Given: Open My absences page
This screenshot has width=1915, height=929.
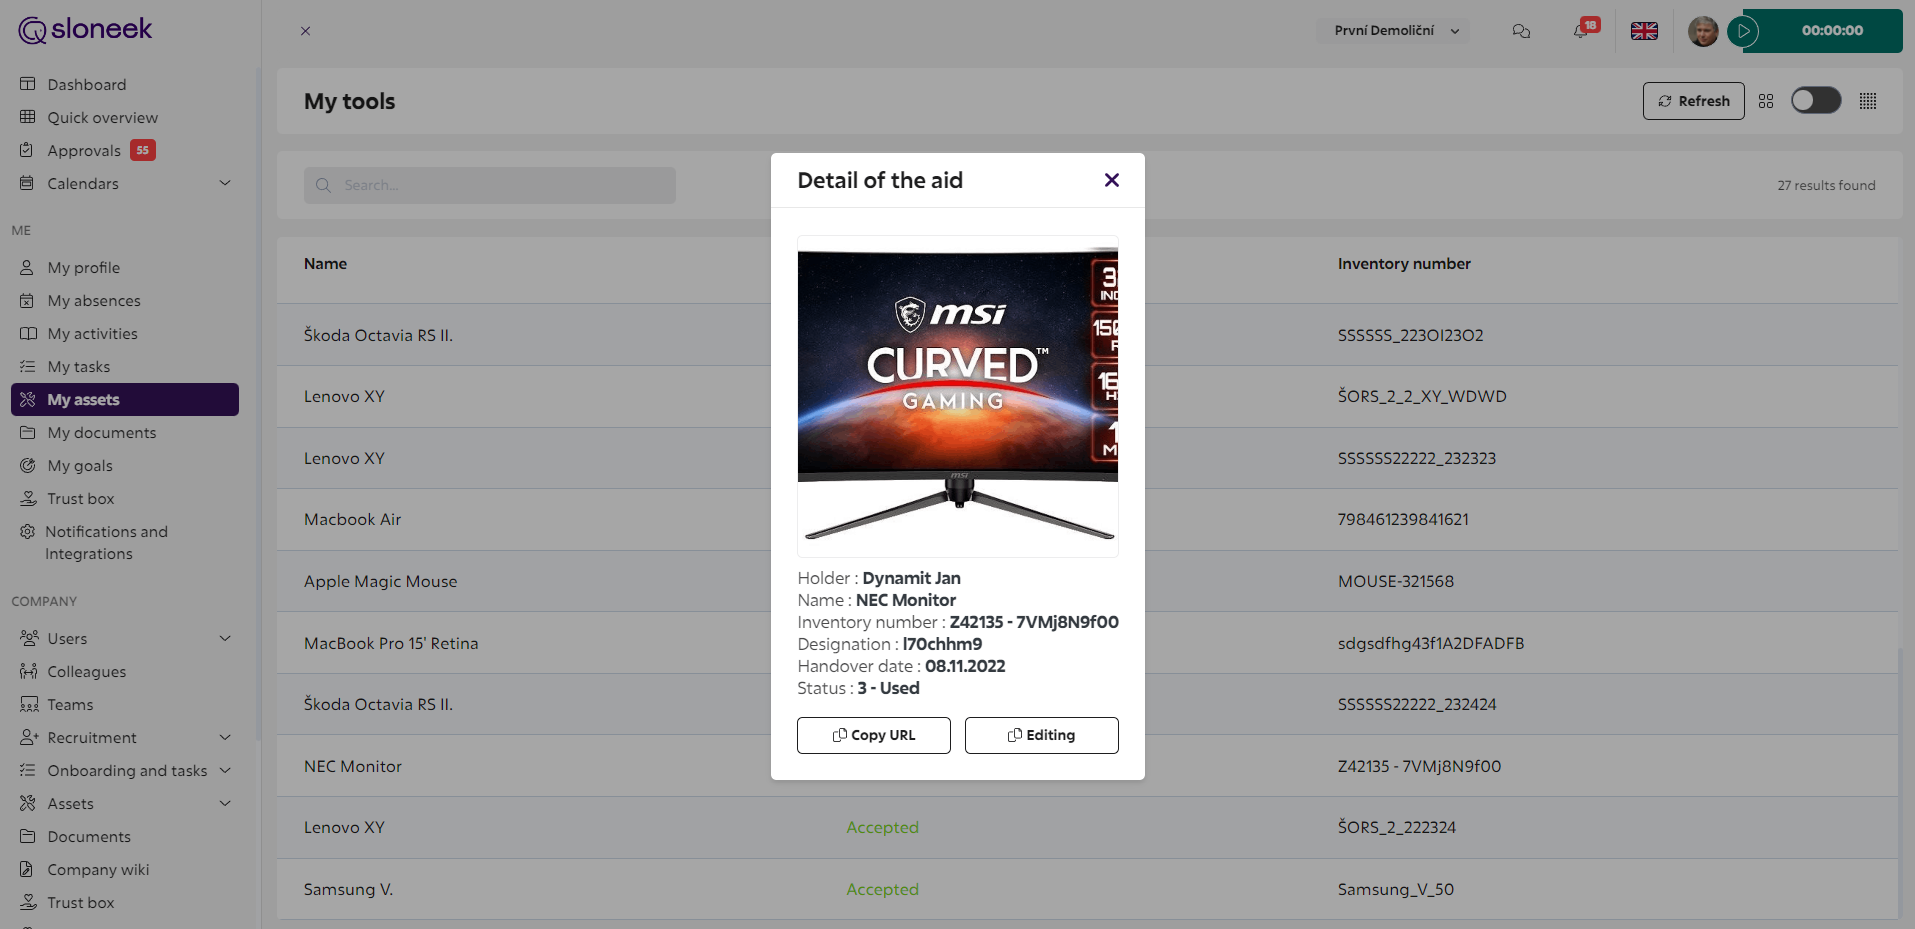Looking at the screenshot, I should [x=94, y=301].
